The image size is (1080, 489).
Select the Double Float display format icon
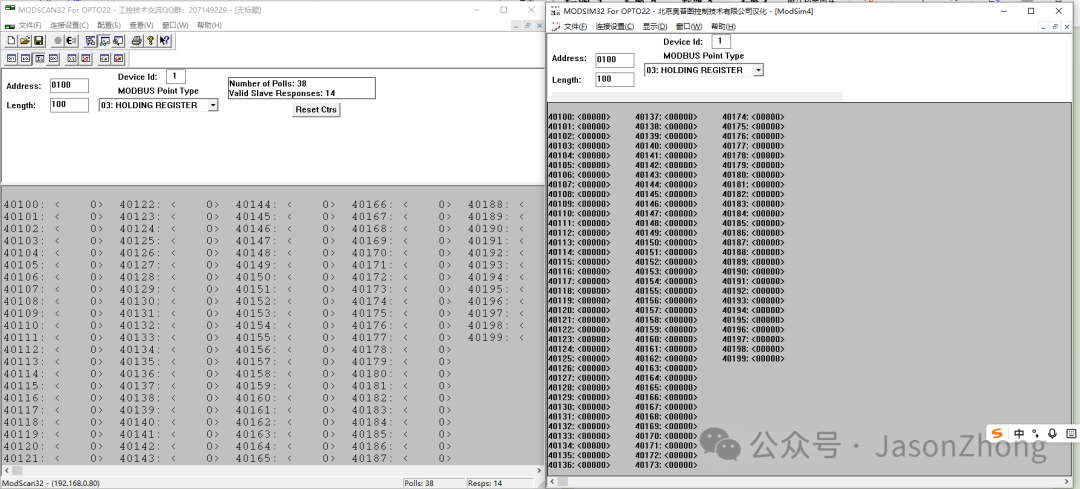[104, 59]
